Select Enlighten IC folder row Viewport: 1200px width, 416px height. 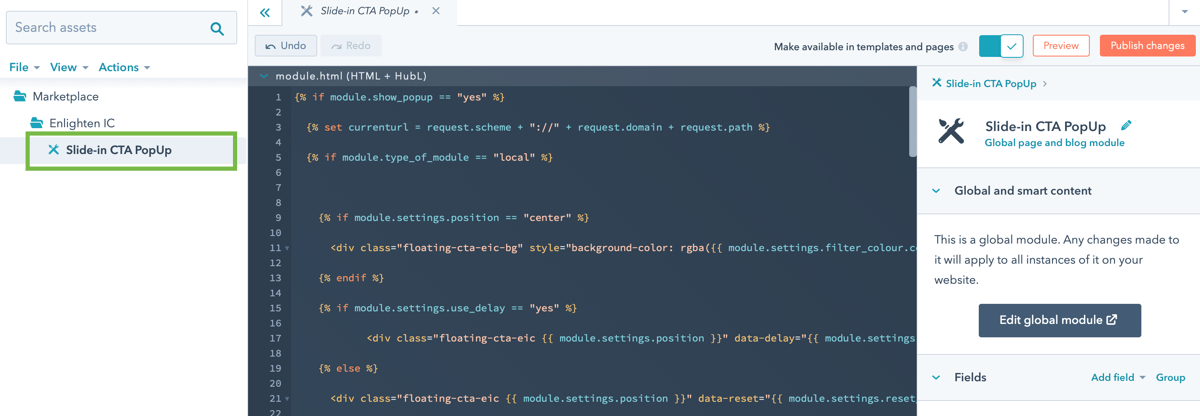[x=82, y=123]
